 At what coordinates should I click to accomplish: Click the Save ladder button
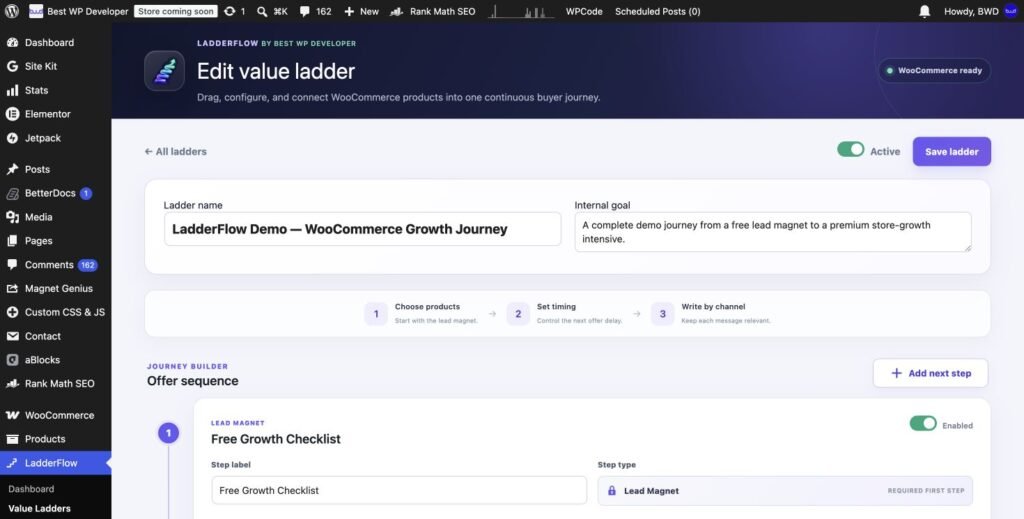tap(952, 151)
